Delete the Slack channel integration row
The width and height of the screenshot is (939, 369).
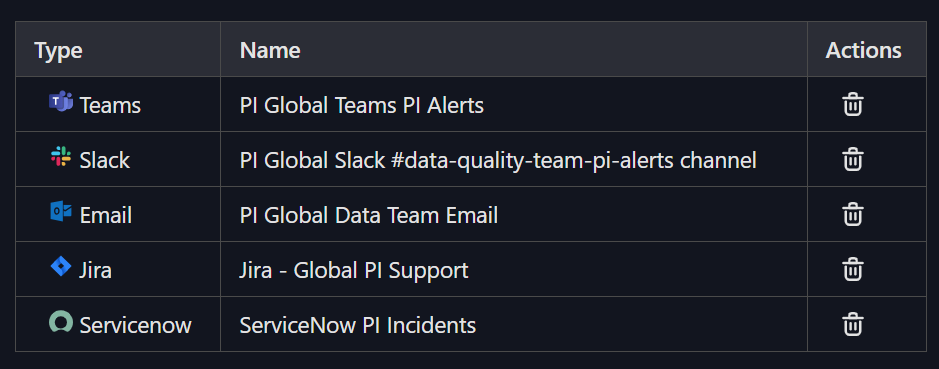point(852,159)
